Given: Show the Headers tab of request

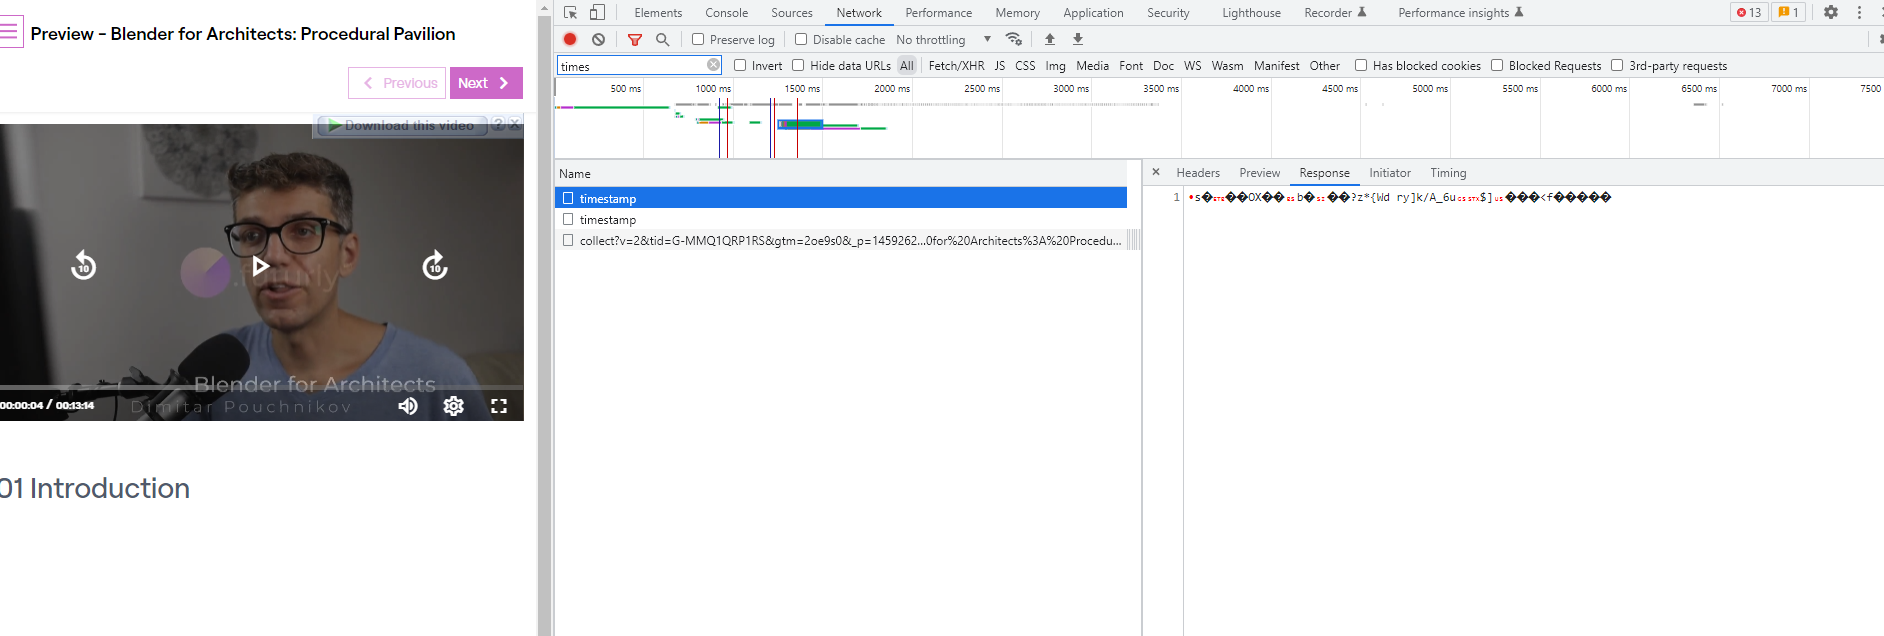Looking at the screenshot, I should (1198, 173).
